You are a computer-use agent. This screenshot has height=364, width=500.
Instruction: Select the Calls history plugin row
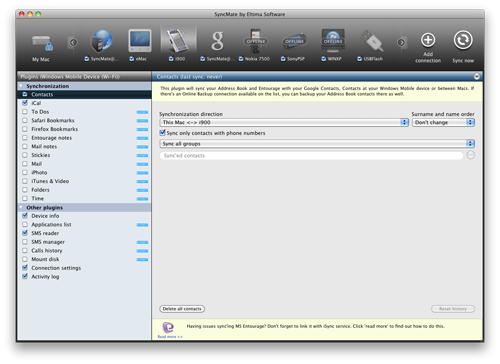click(x=84, y=250)
